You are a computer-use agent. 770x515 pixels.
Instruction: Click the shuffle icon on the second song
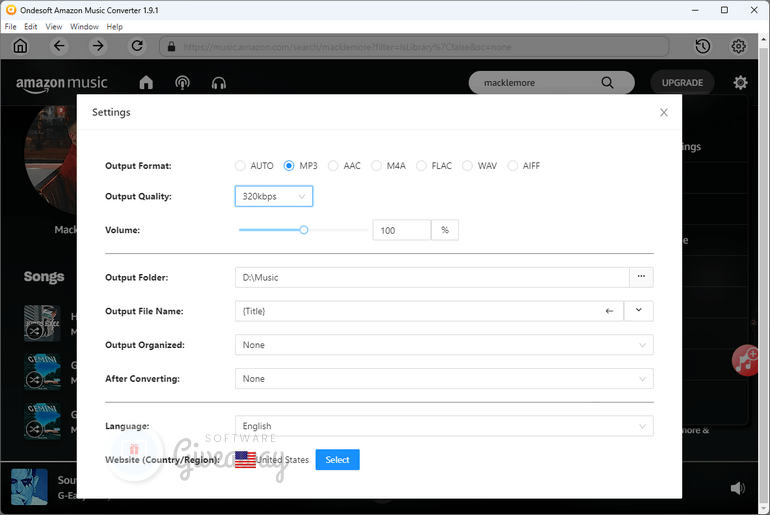[x=34, y=380]
